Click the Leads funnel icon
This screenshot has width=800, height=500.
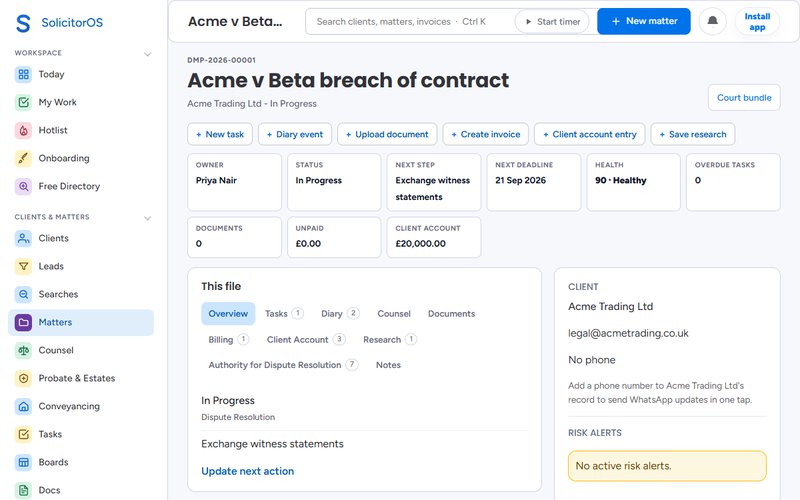pos(23,266)
